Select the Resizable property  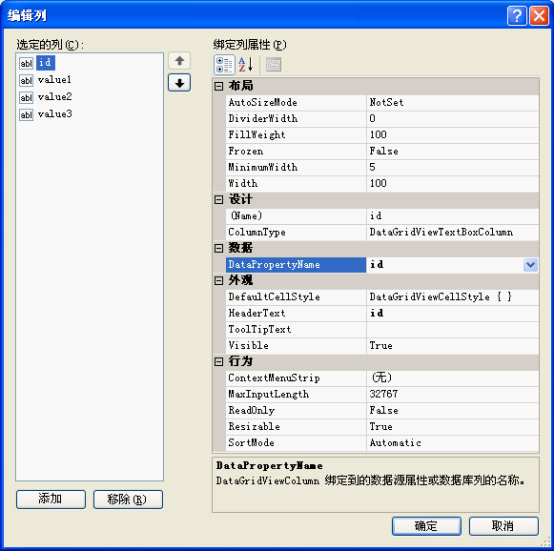click(x=296, y=427)
